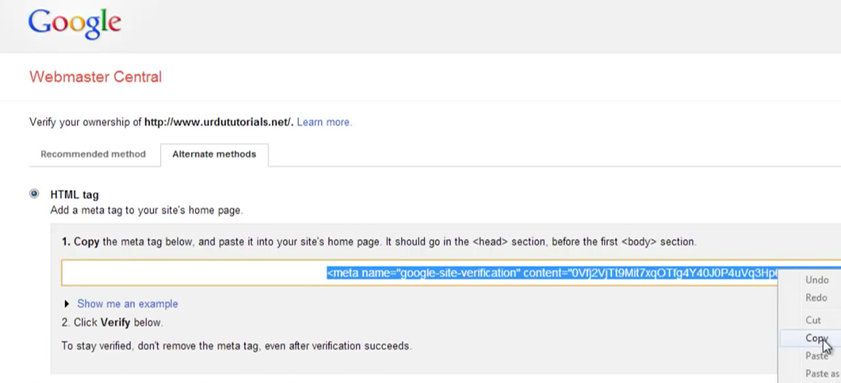Select the HTML tag radio button
Screen dimensions: 841x383
[x=34, y=194]
